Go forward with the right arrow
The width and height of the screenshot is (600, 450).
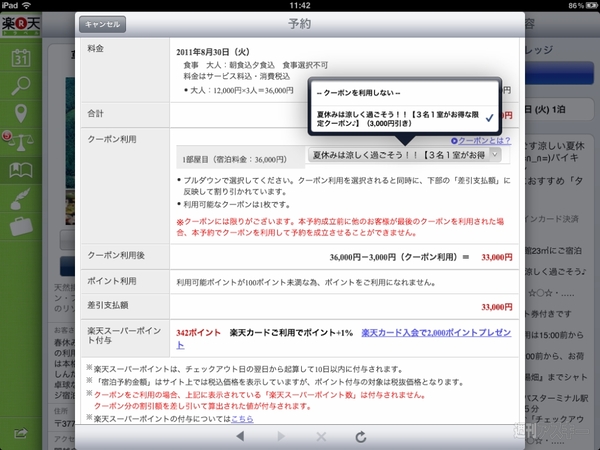pos(281,436)
